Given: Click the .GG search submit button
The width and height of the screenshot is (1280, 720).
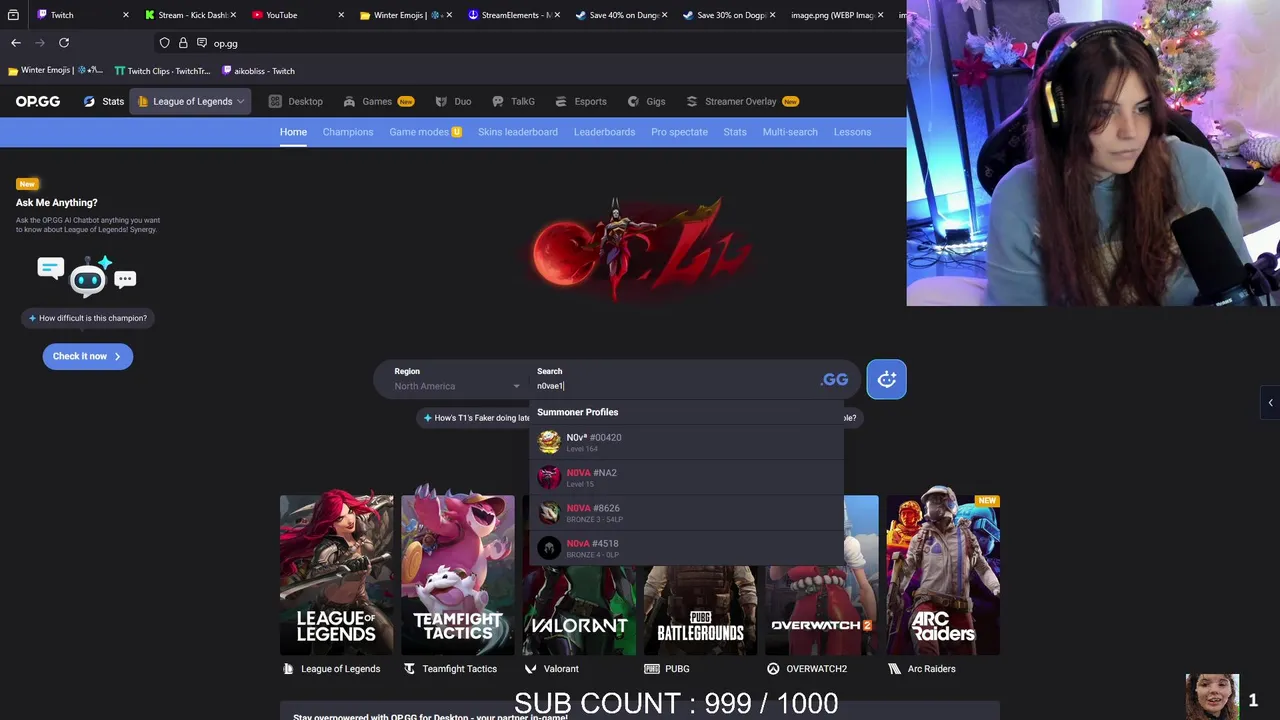Looking at the screenshot, I should click(x=834, y=379).
